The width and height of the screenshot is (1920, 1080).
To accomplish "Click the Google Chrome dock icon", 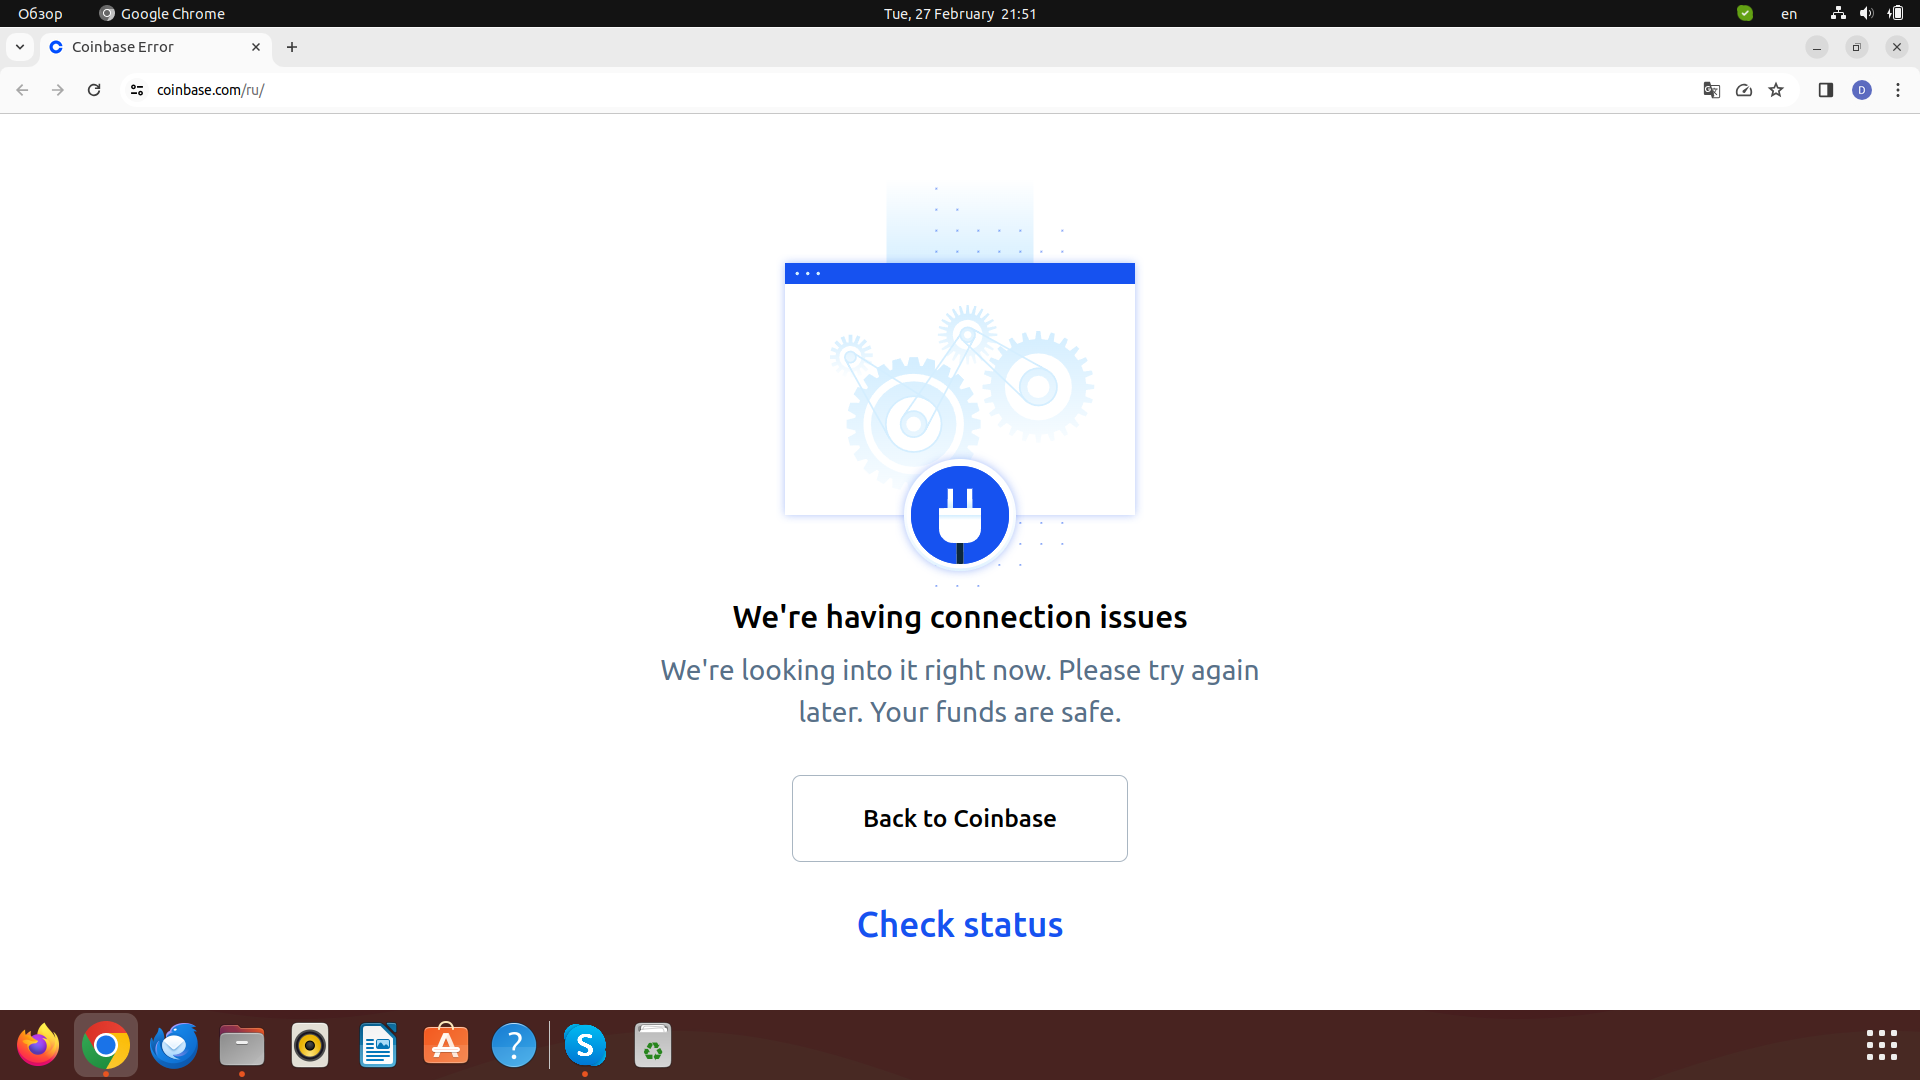I will point(106,1046).
